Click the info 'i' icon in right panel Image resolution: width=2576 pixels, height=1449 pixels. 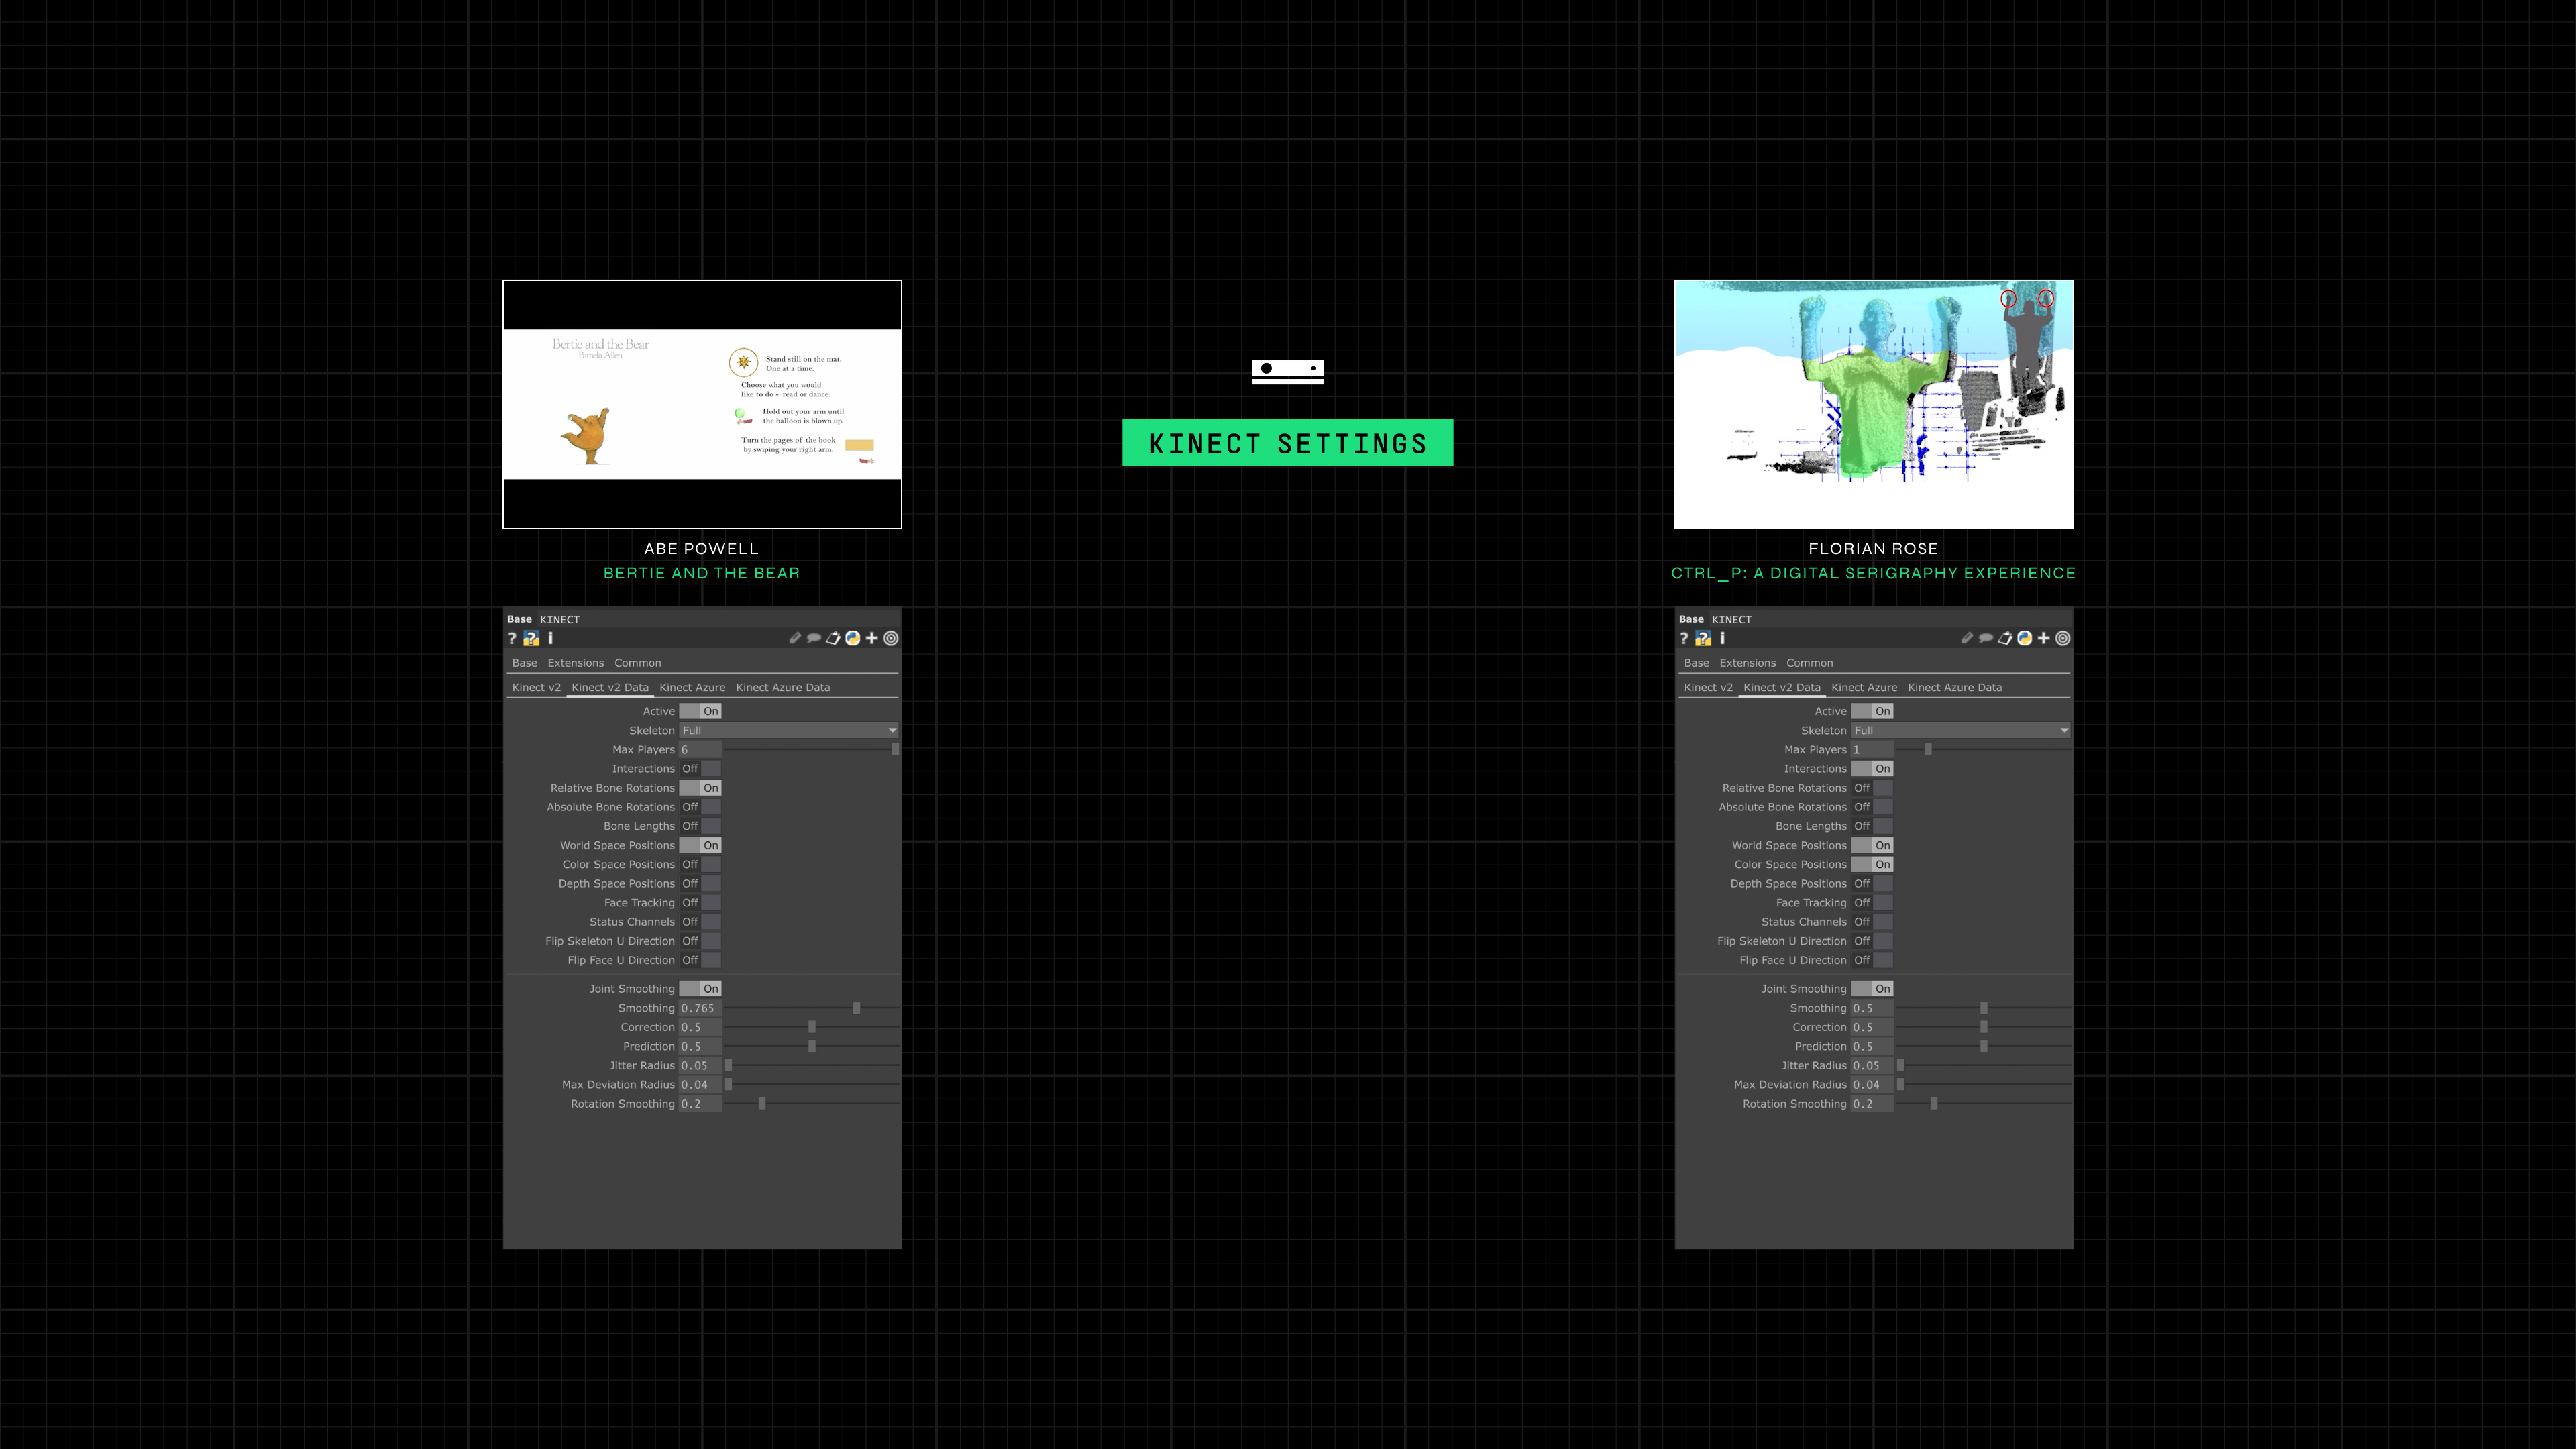[1722, 638]
